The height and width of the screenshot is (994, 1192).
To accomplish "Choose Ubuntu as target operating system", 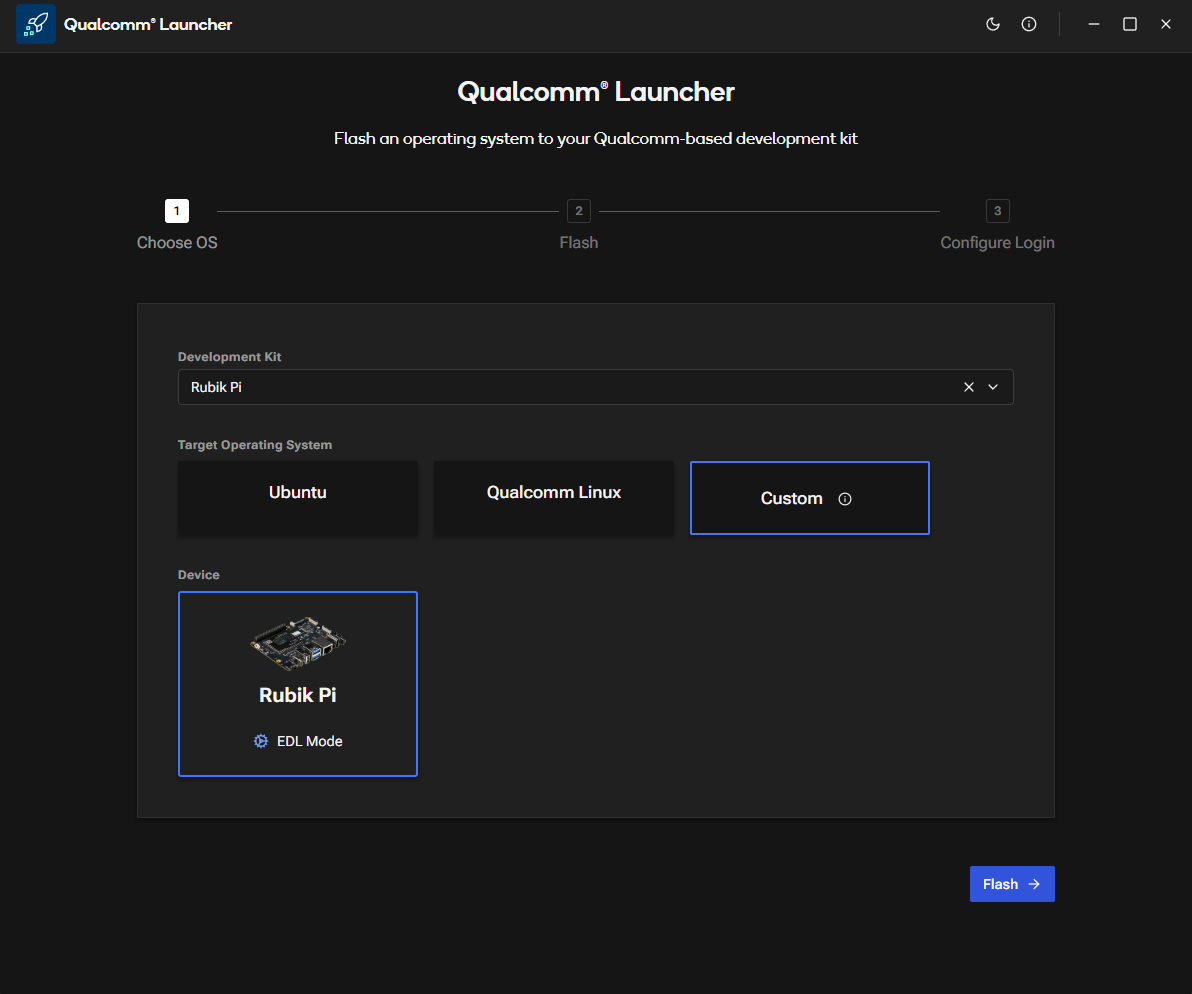I will tap(298, 497).
